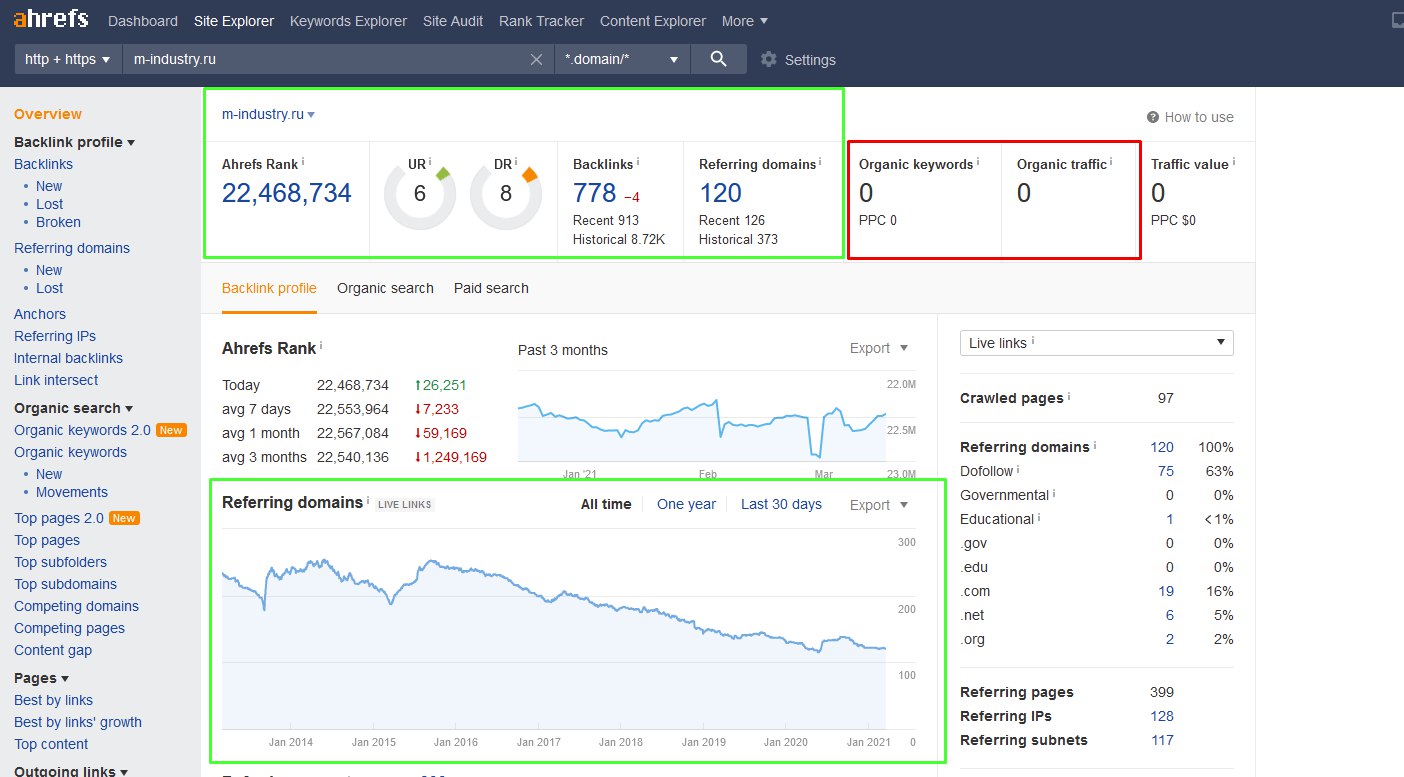1404x777 pixels.
Task: Show All time referring domains range
Action: 606,504
